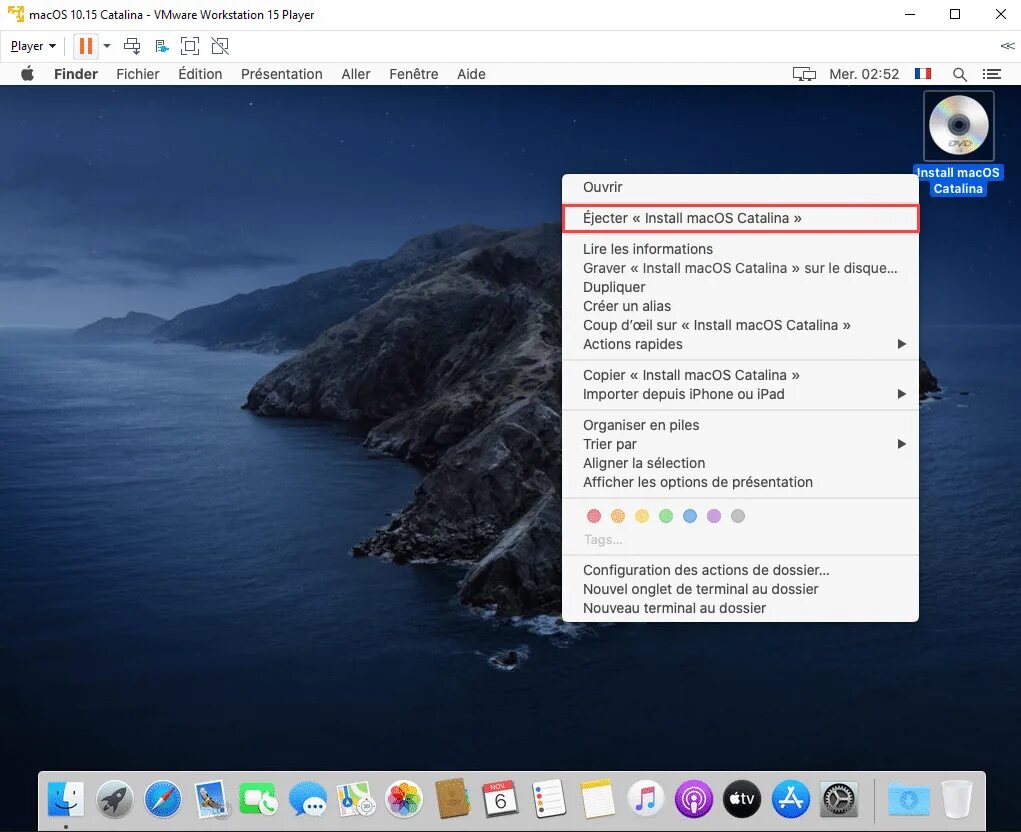Screen dimensions: 1021x832
Task: Open FaceTime from the Dock
Action: pos(259,798)
